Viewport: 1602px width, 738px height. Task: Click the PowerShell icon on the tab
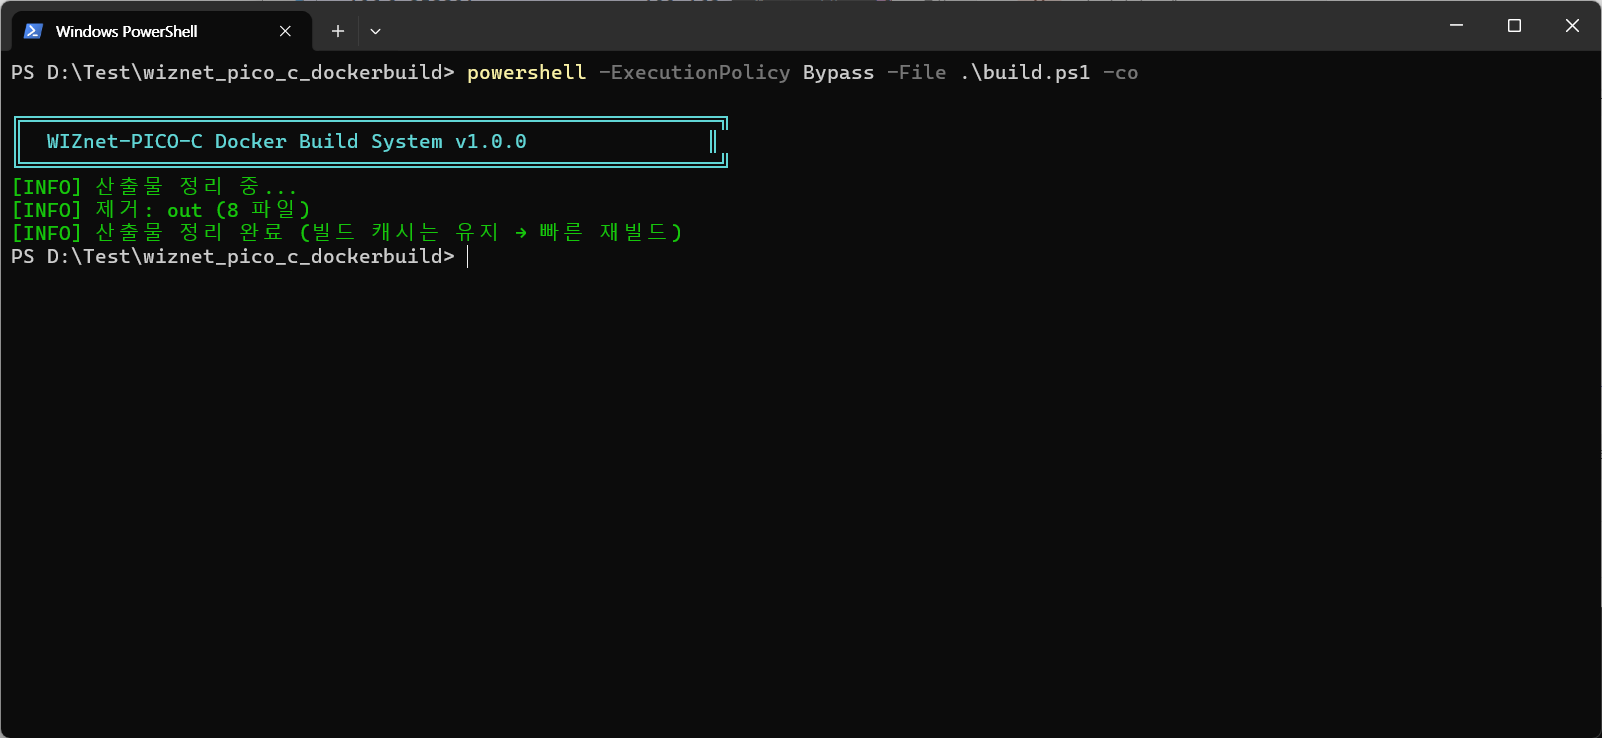33,31
